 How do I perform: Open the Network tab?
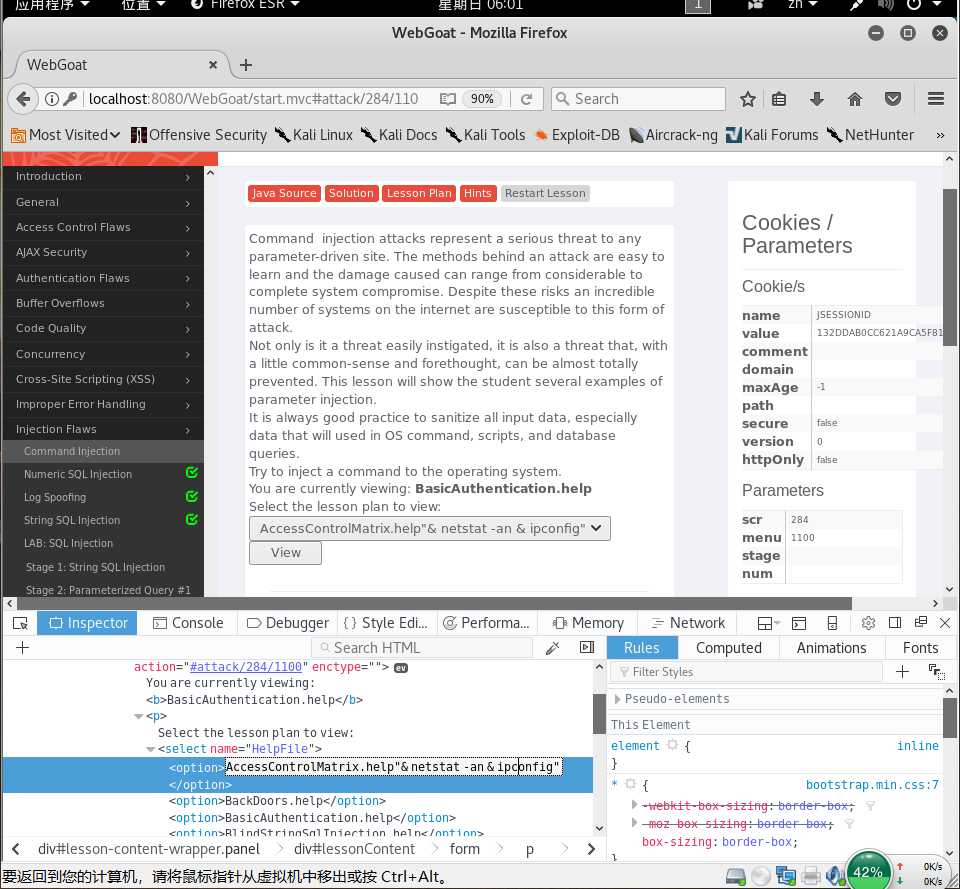688,623
